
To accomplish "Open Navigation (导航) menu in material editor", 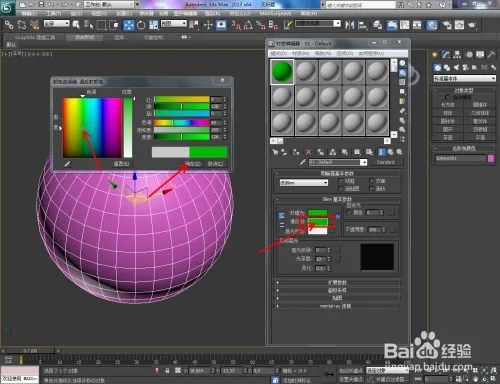I will pyautogui.click(x=322, y=53).
